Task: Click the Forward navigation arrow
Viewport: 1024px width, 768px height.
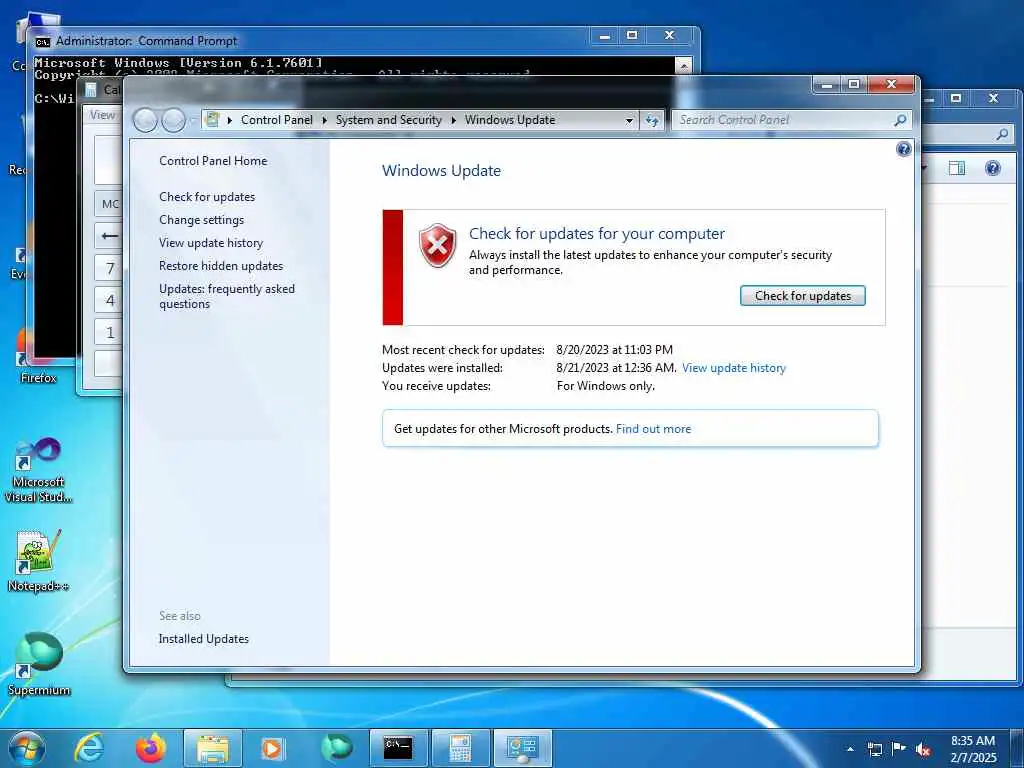Action: click(x=173, y=120)
